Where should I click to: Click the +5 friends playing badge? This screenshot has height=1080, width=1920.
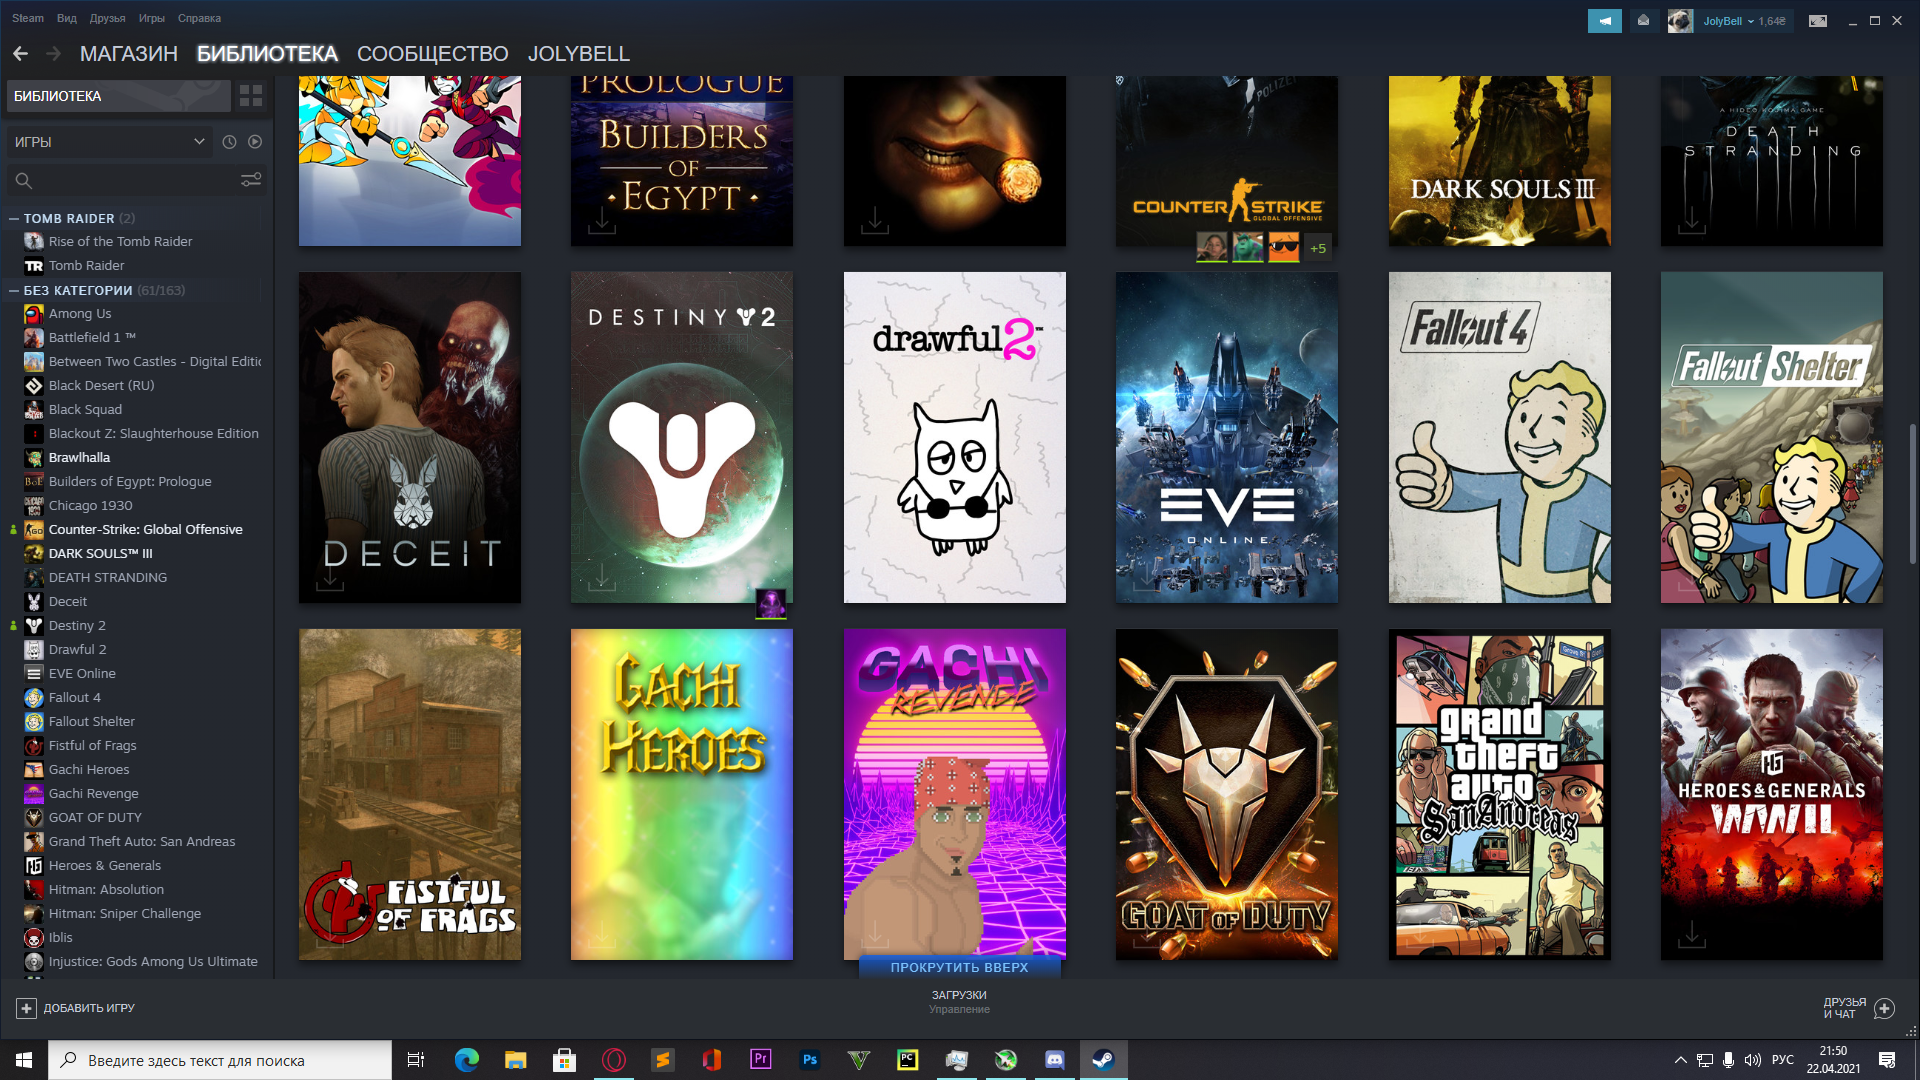(1318, 248)
